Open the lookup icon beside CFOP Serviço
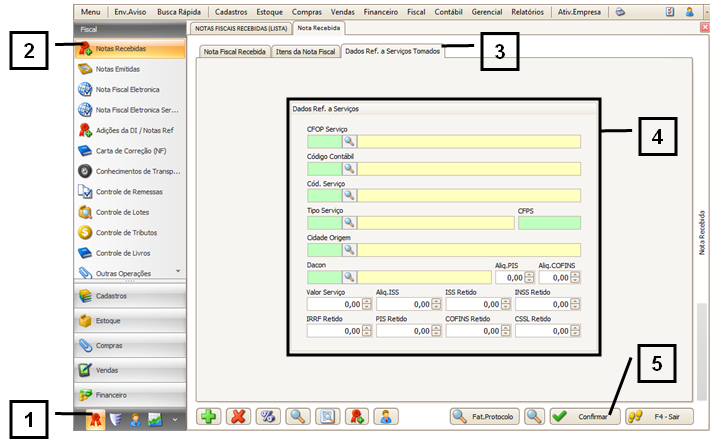The image size is (716, 444). coord(349,142)
